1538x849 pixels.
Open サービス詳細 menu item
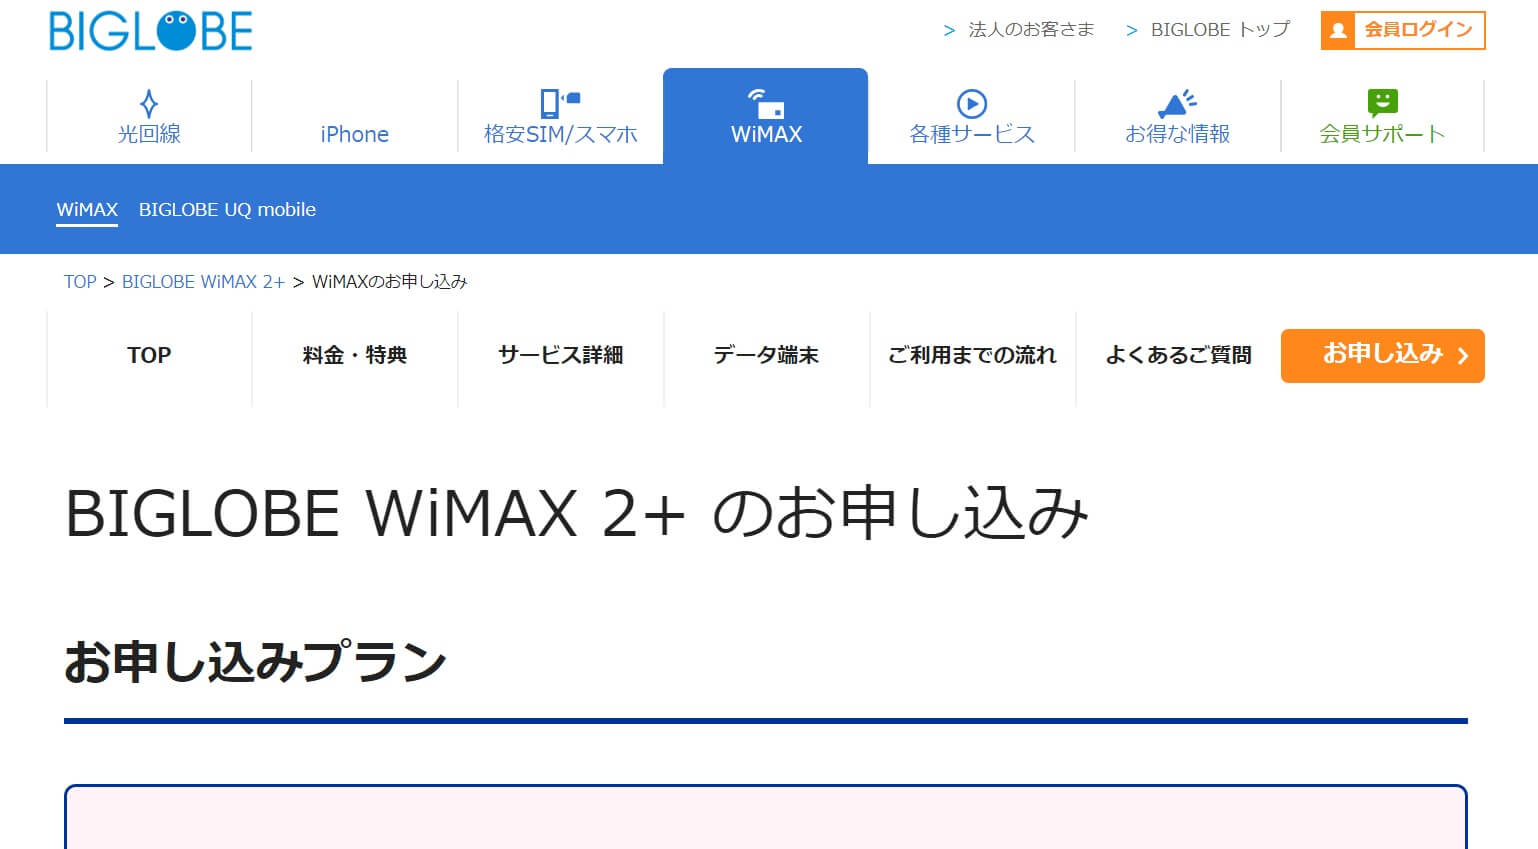[x=560, y=355]
